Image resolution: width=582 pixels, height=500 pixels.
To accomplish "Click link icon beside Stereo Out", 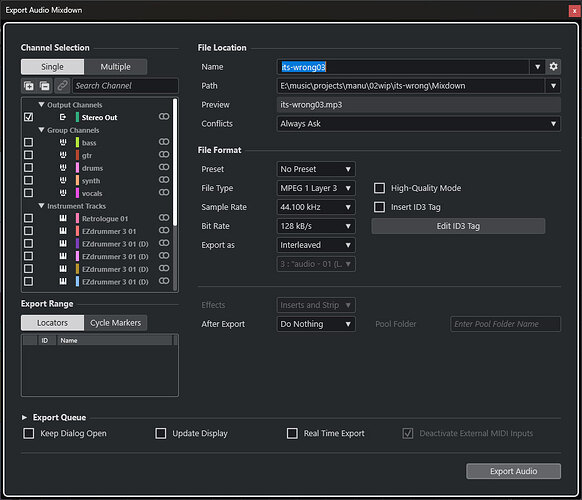I will click(x=164, y=117).
